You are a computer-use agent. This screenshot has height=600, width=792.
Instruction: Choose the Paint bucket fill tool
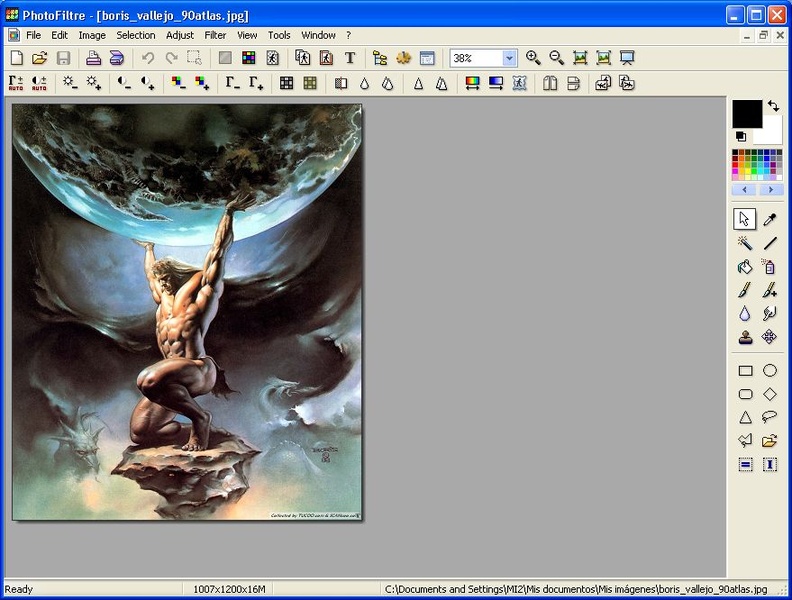coord(745,267)
